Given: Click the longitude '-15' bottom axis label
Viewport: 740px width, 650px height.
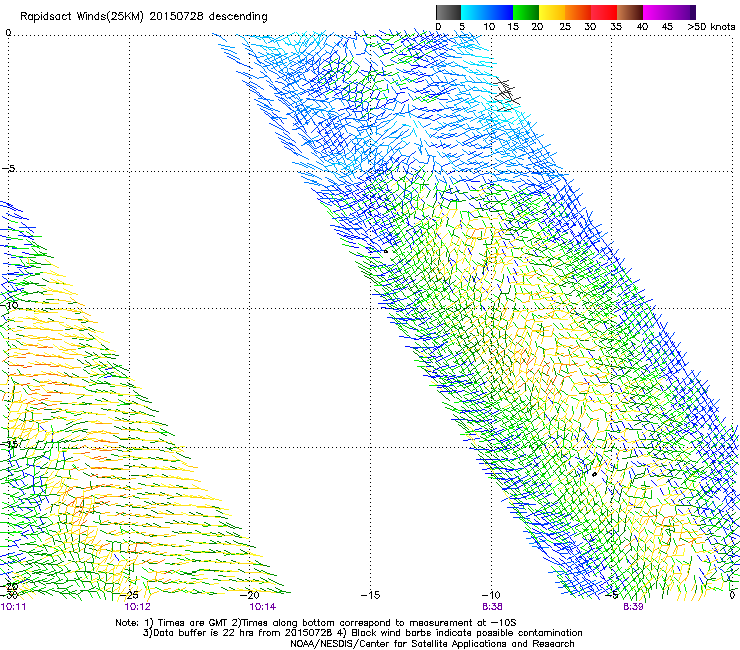Looking at the screenshot, I should [370, 595].
